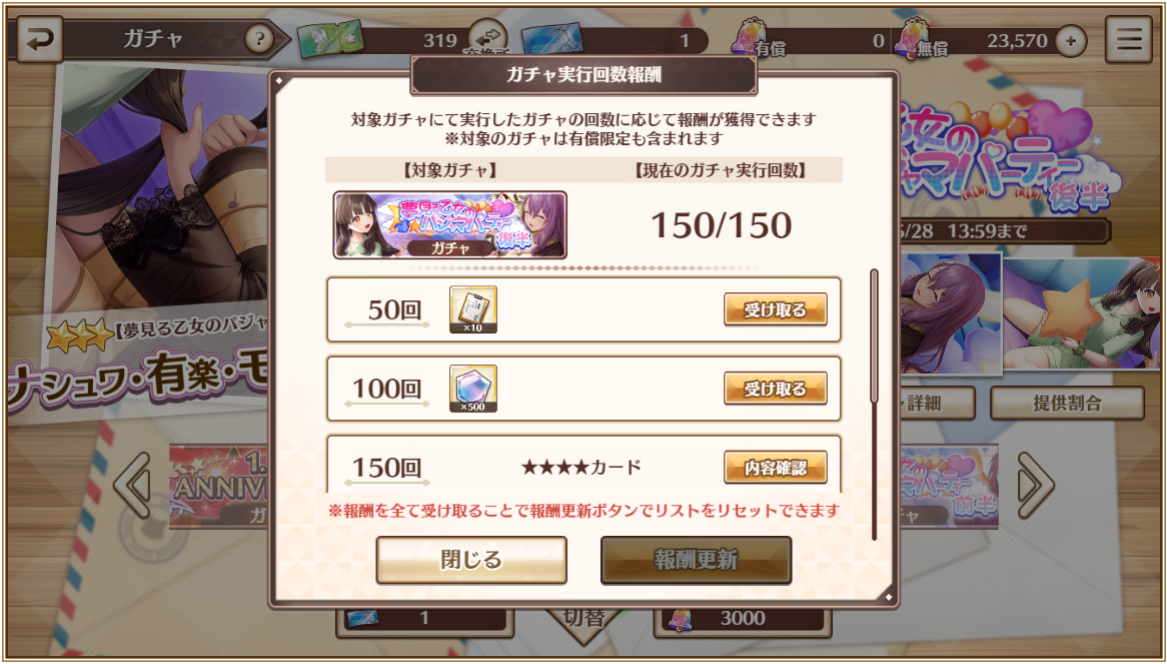Claim the 100回 reward with 受け取る

pos(776,389)
